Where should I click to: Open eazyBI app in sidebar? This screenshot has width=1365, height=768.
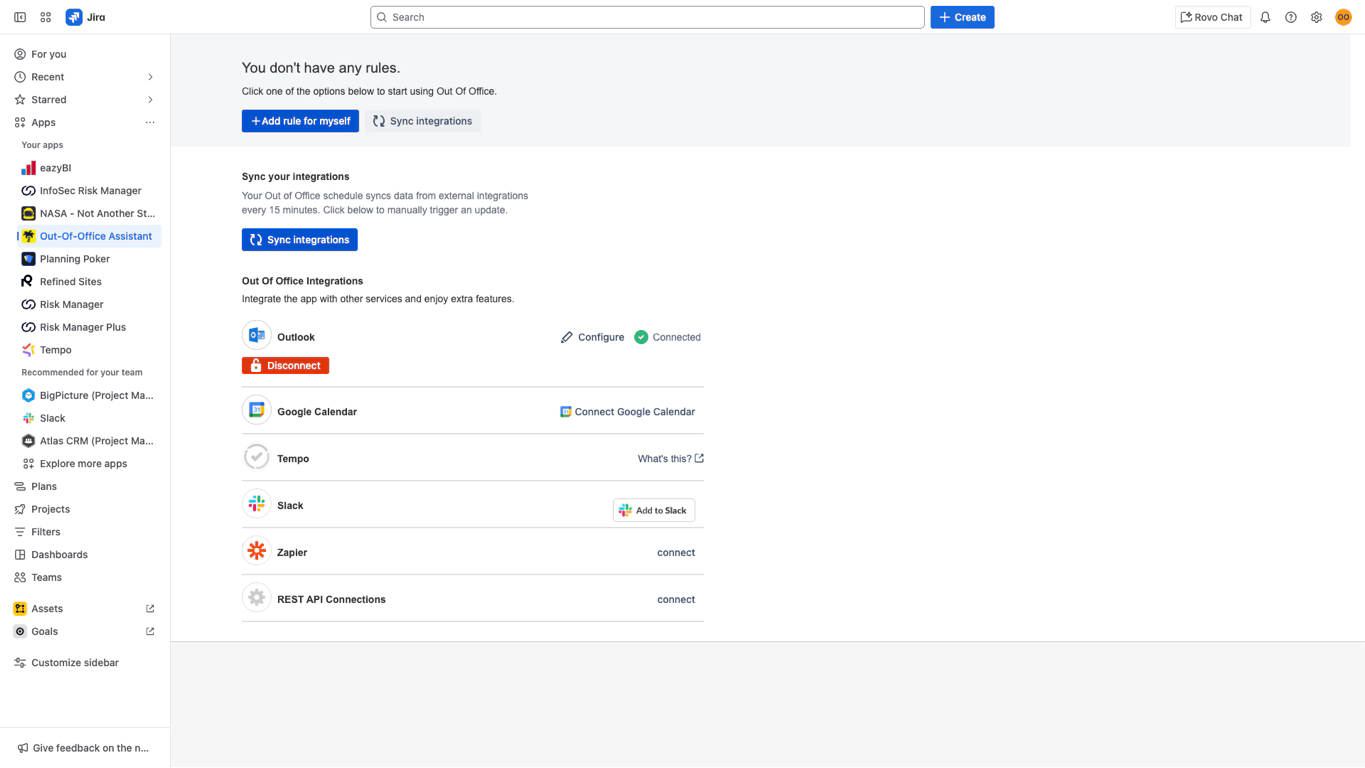click(55, 168)
